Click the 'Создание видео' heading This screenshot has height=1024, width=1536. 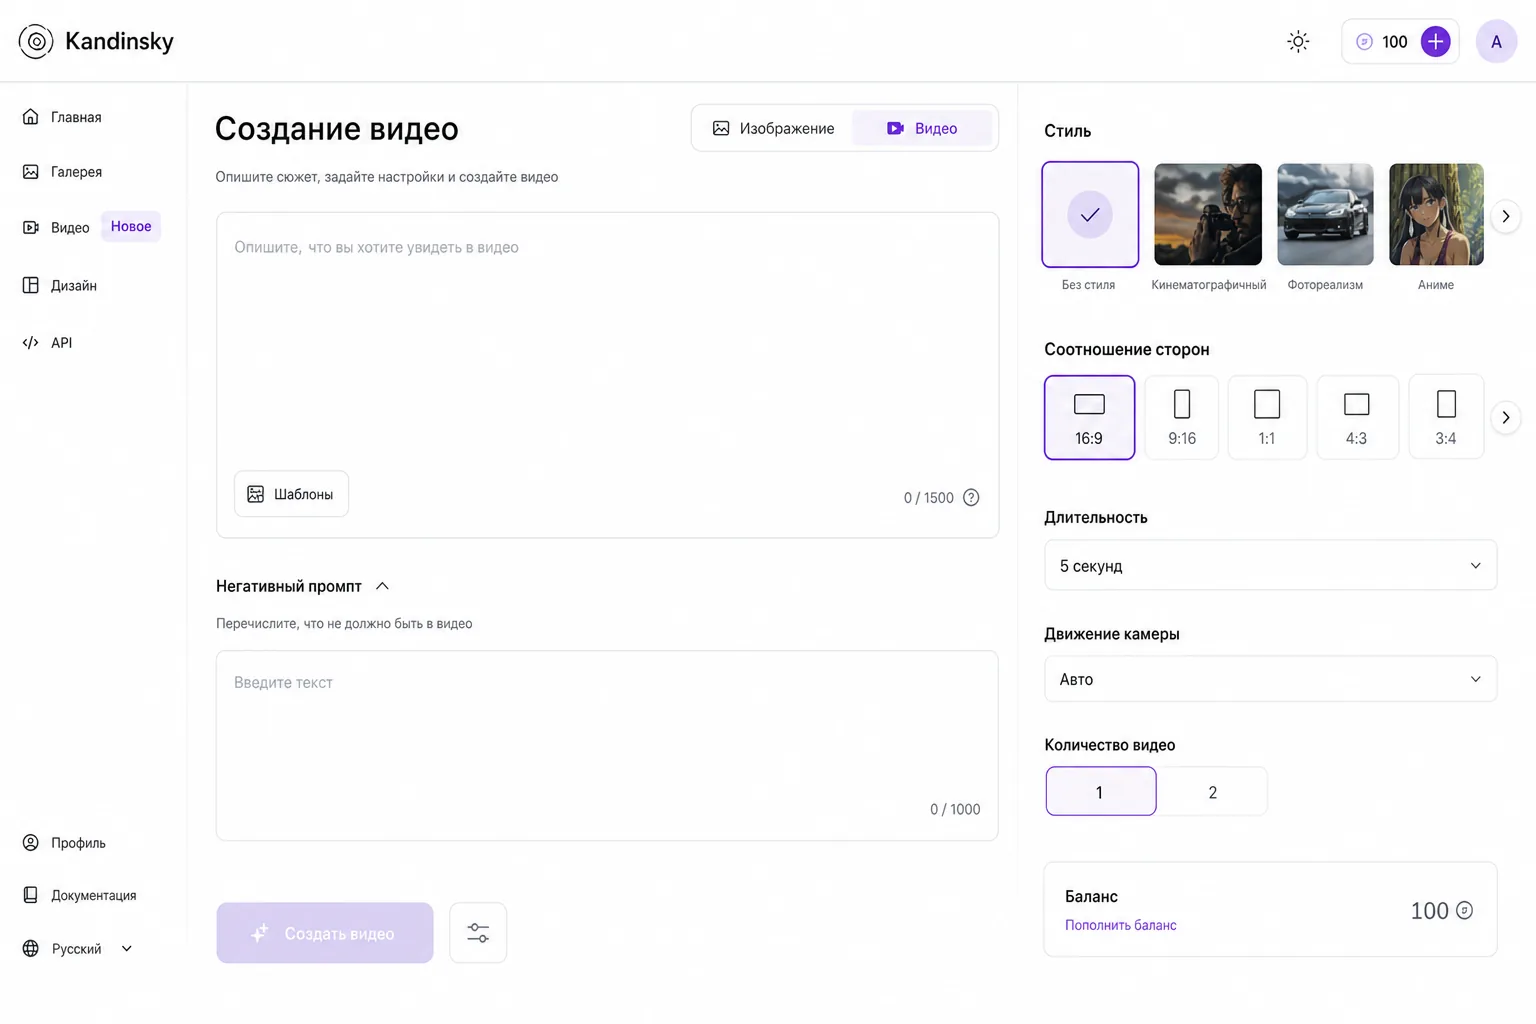coord(336,129)
